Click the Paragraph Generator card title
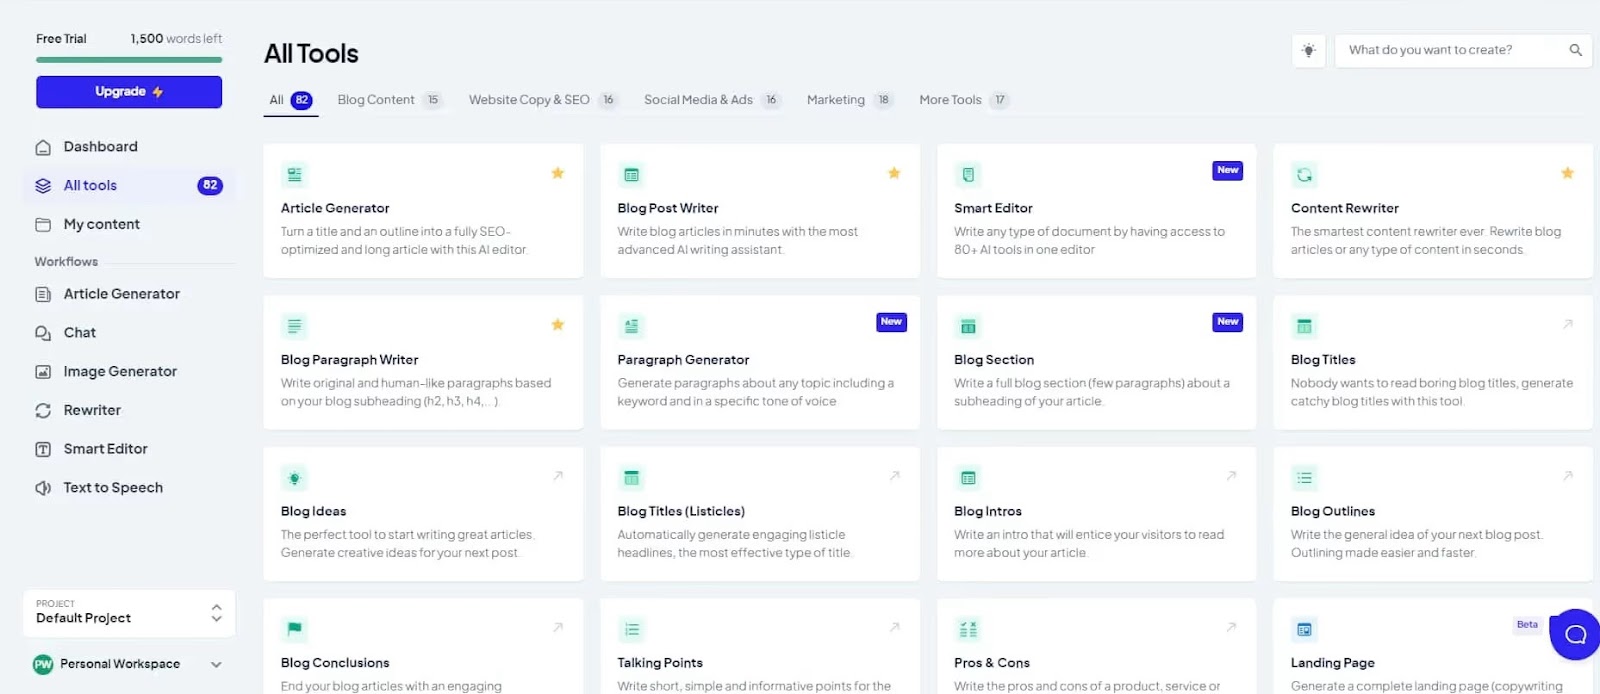The height and width of the screenshot is (694, 1600). point(683,360)
